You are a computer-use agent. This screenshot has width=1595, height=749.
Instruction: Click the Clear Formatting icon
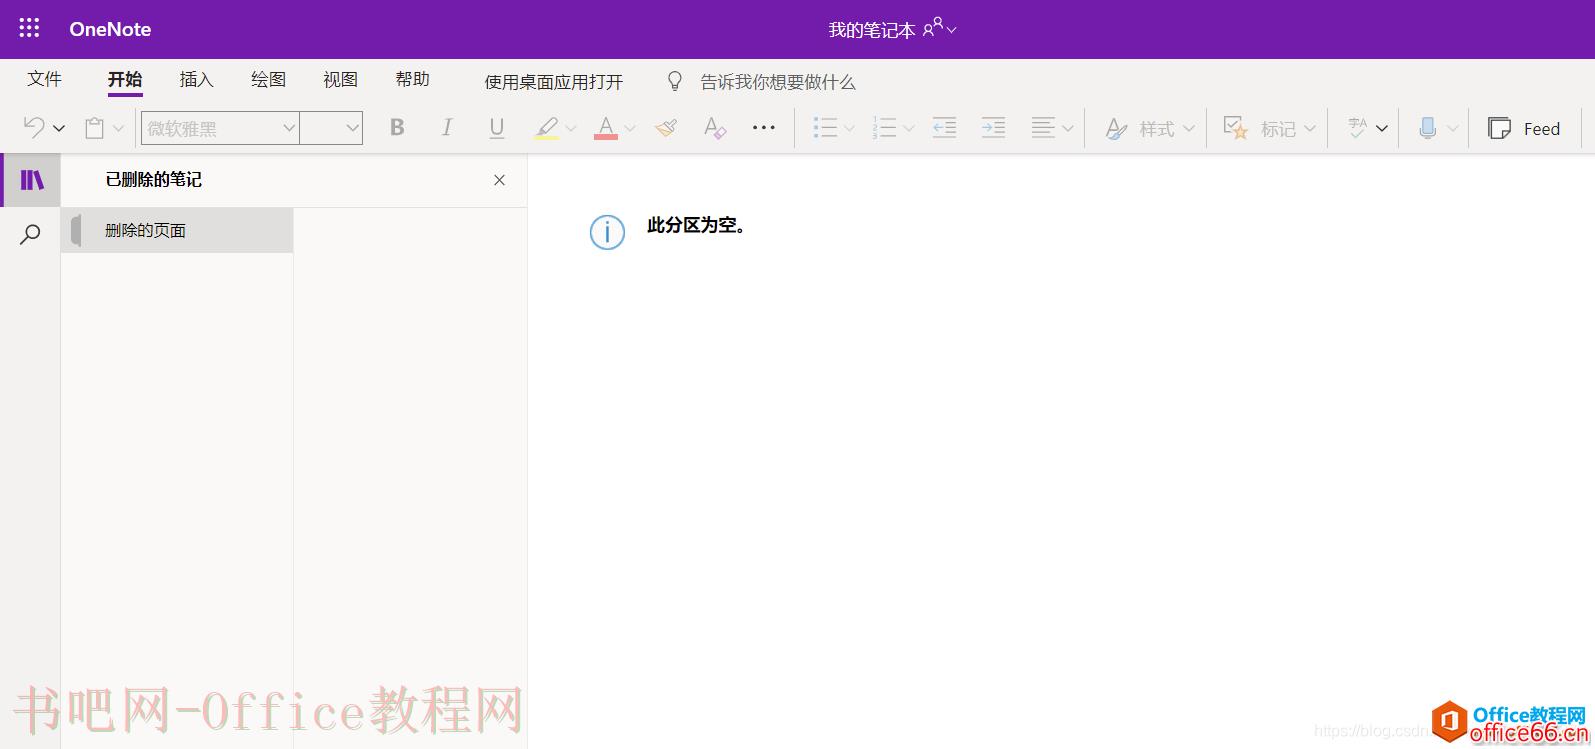click(714, 128)
